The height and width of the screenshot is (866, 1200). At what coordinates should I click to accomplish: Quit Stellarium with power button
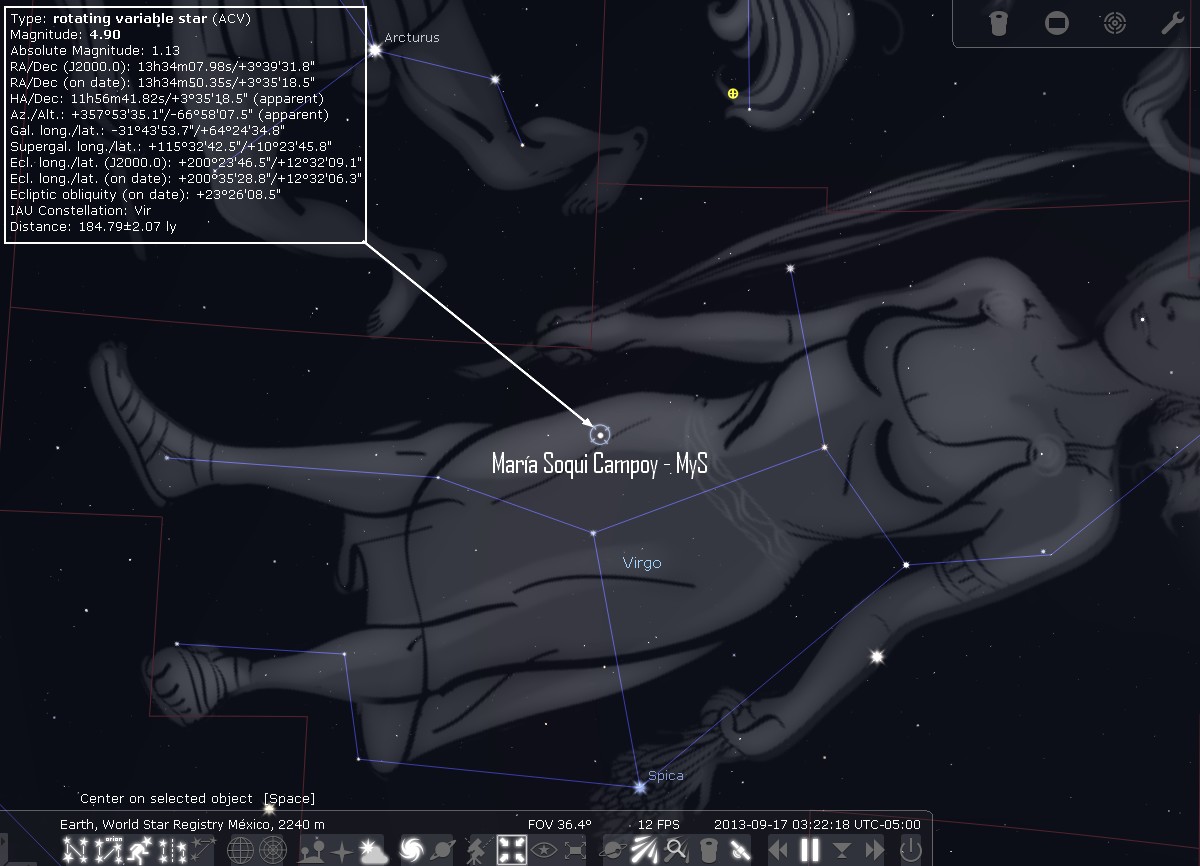pos(911,851)
